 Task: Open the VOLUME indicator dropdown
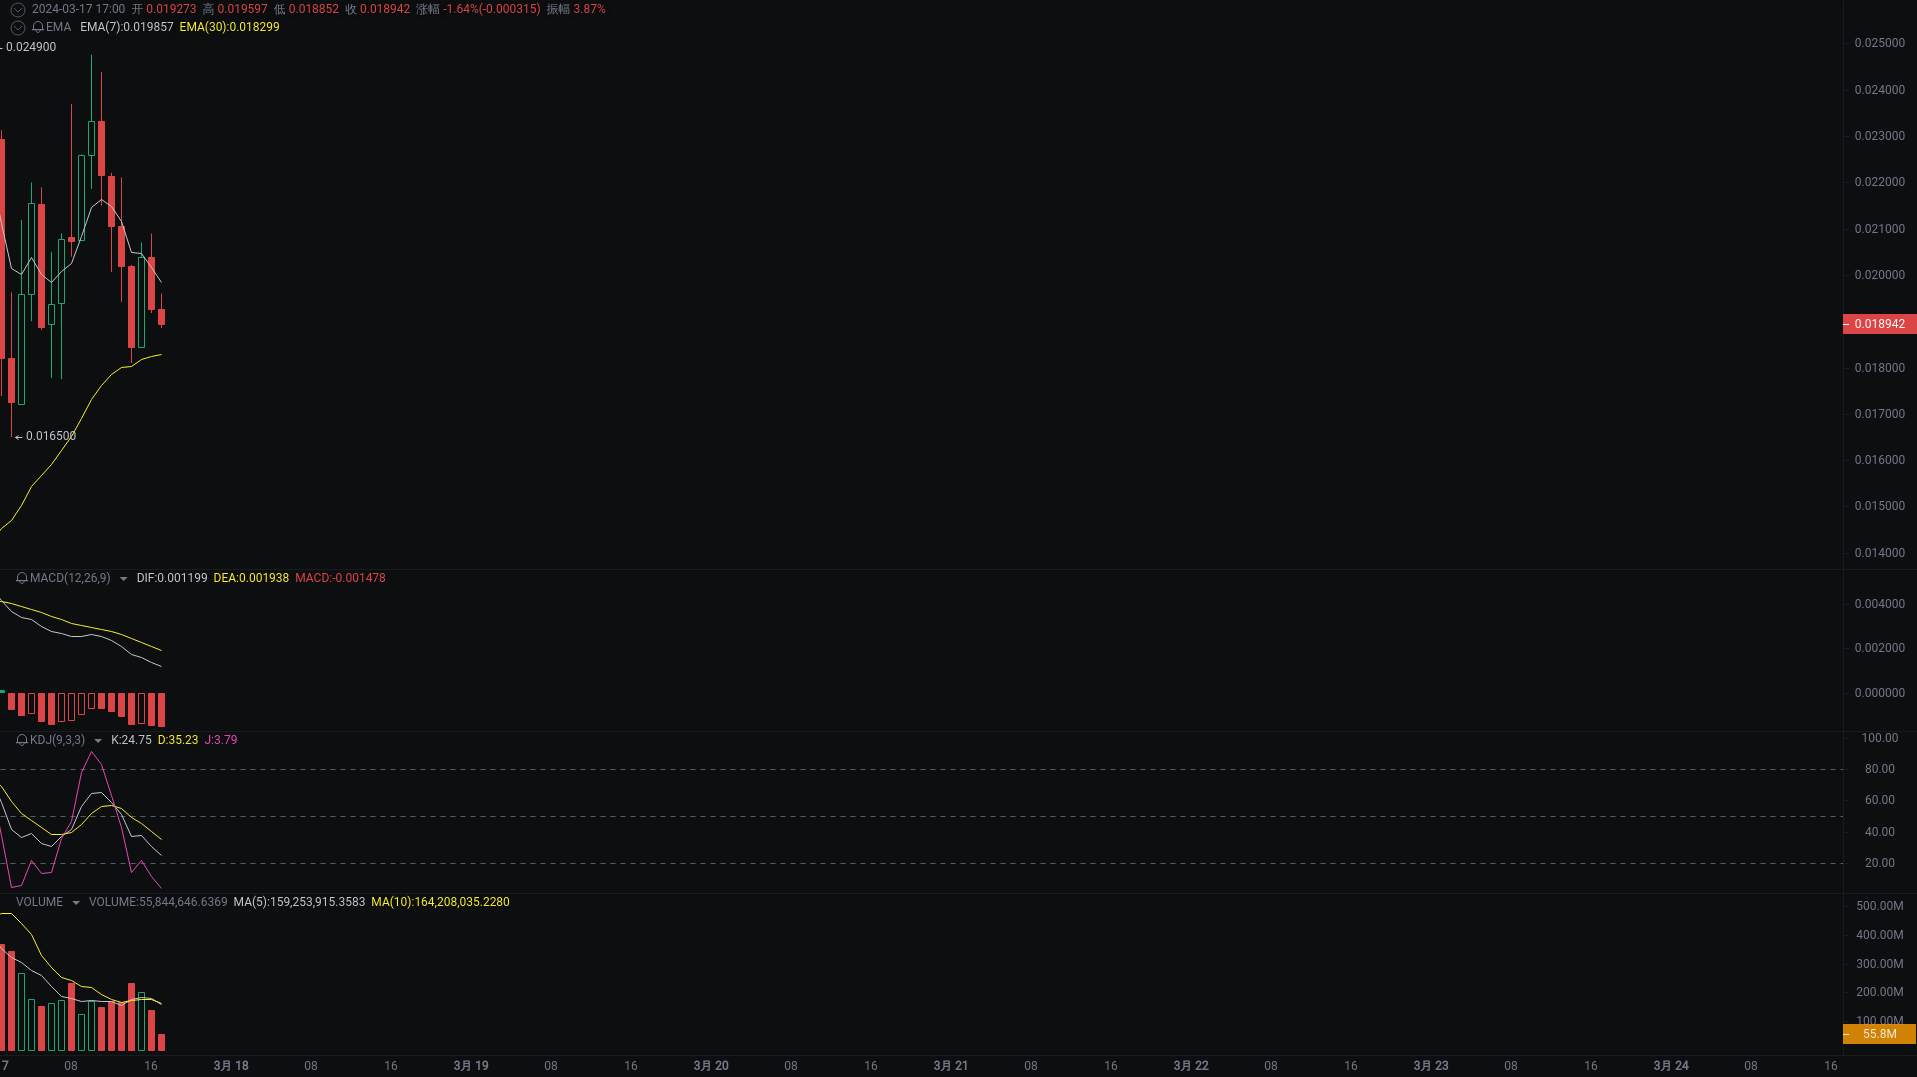(x=76, y=901)
